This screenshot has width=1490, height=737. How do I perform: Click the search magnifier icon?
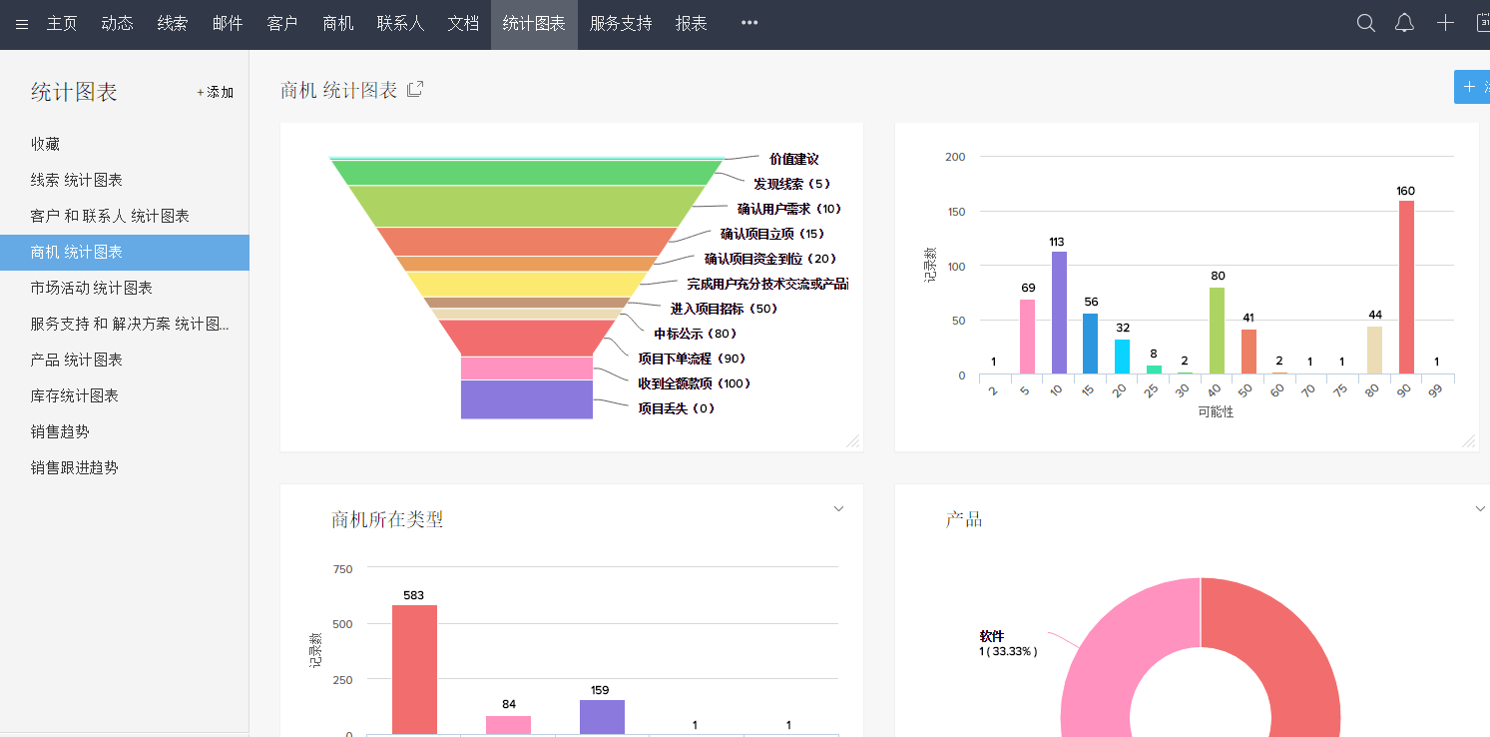[x=1365, y=24]
